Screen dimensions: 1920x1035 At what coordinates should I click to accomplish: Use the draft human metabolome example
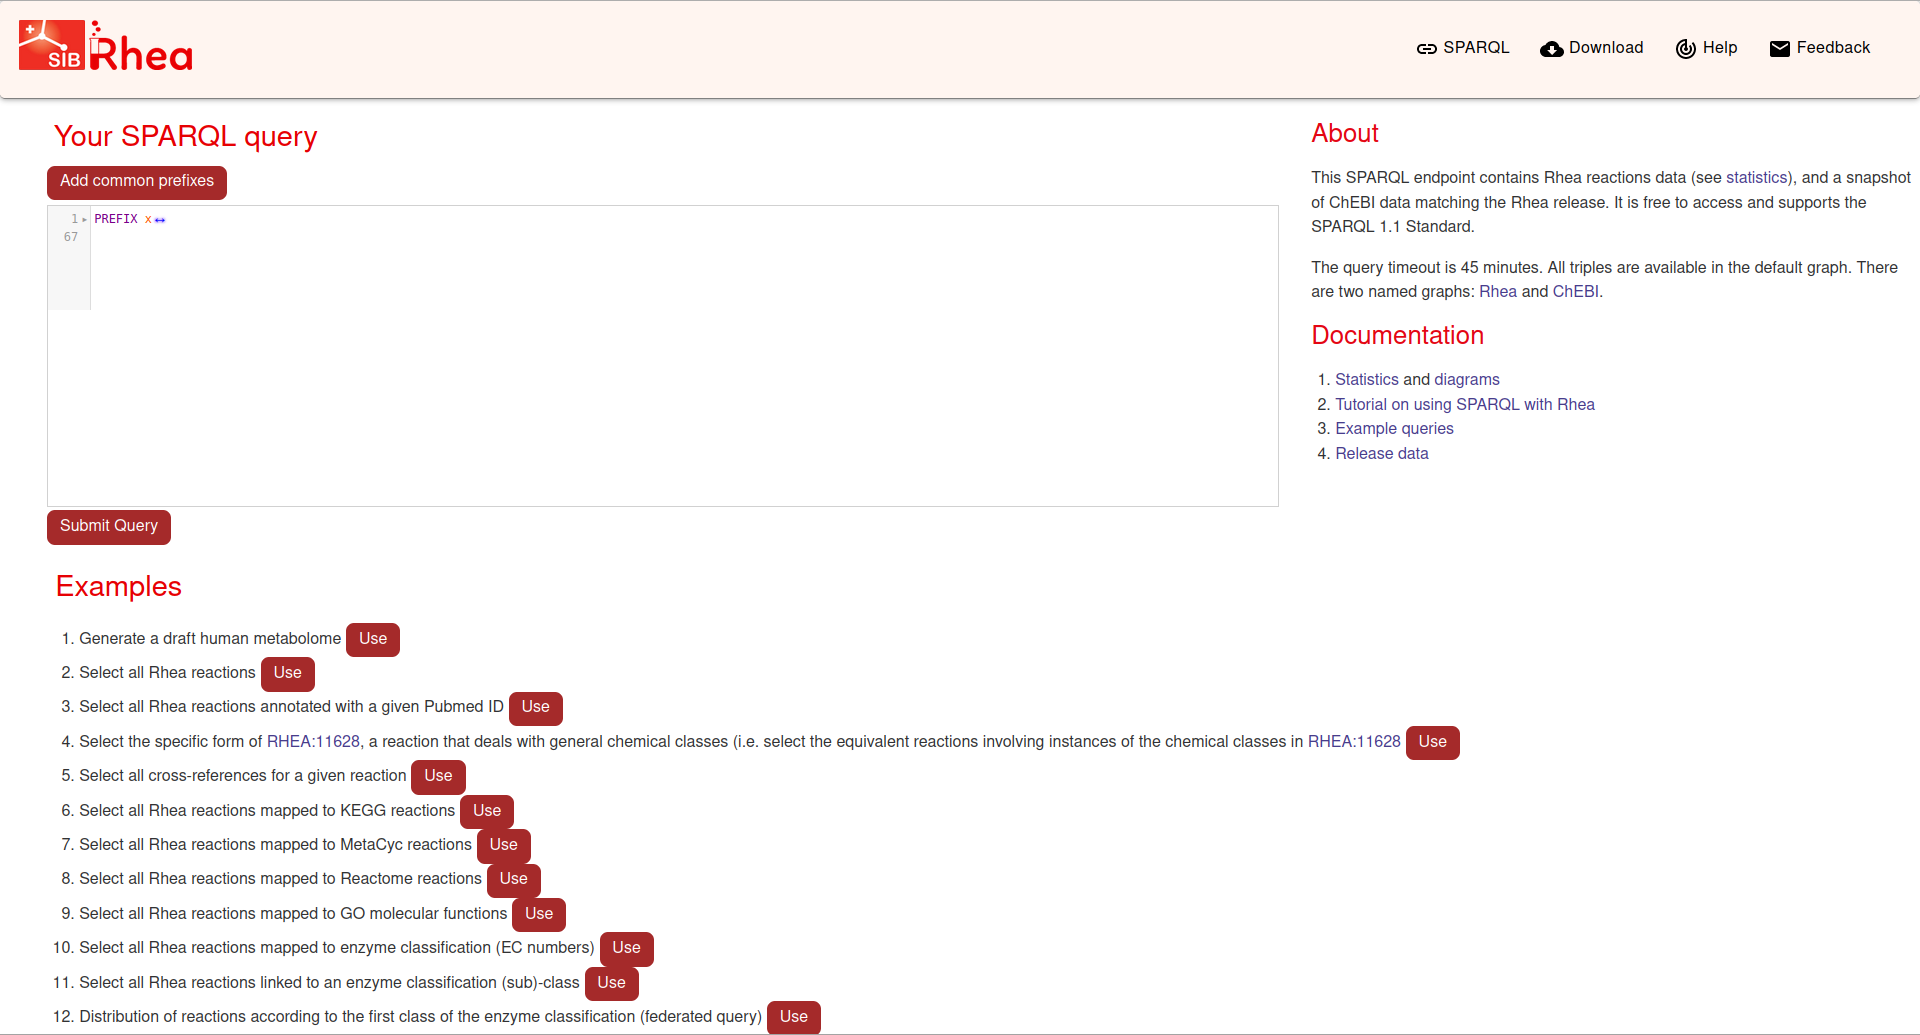(373, 640)
